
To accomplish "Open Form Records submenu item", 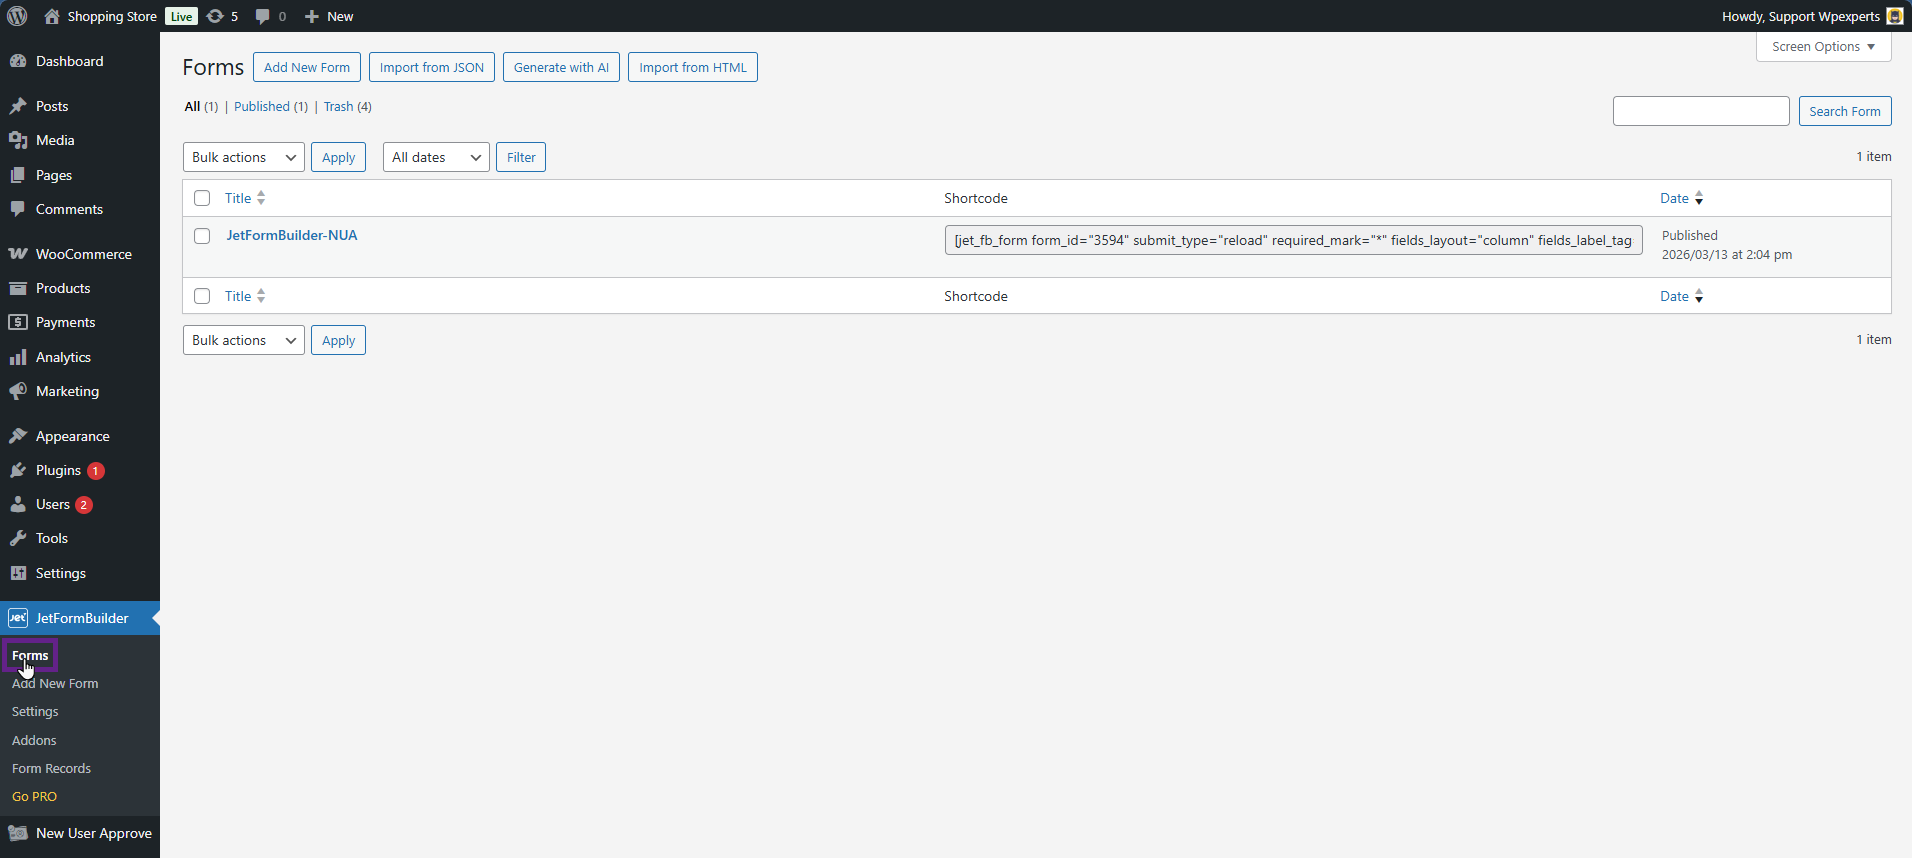I will (x=51, y=768).
